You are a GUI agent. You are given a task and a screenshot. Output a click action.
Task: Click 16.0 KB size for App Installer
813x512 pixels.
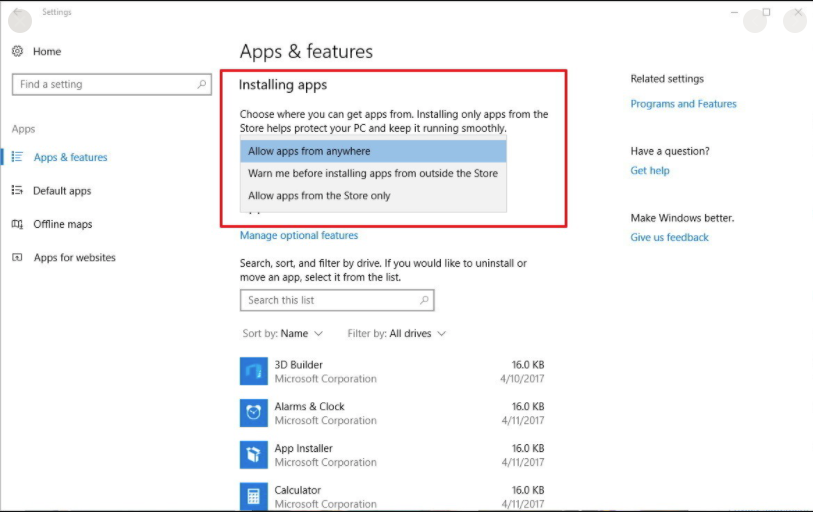(528, 448)
